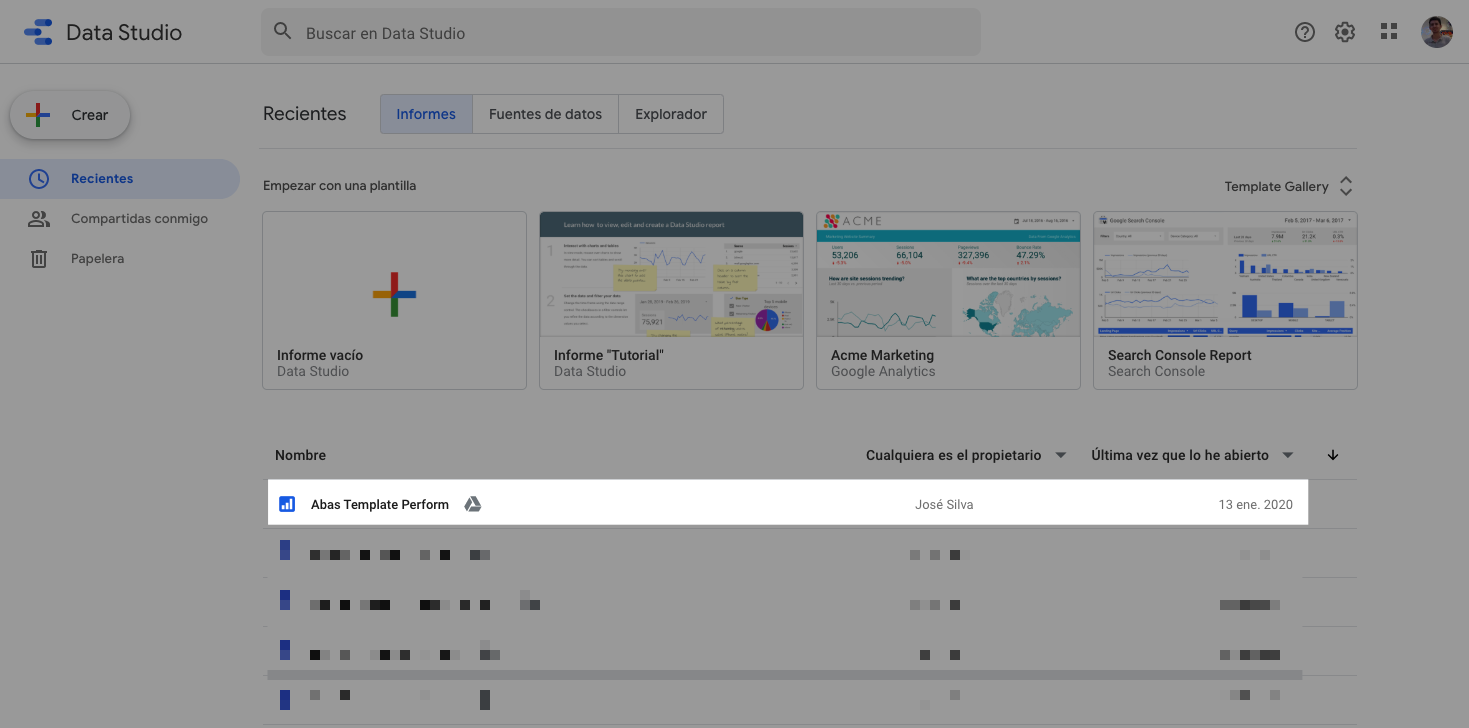Screen dimensions: 1469x728
Task: Switch to the Informes tab
Action: coord(426,114)
